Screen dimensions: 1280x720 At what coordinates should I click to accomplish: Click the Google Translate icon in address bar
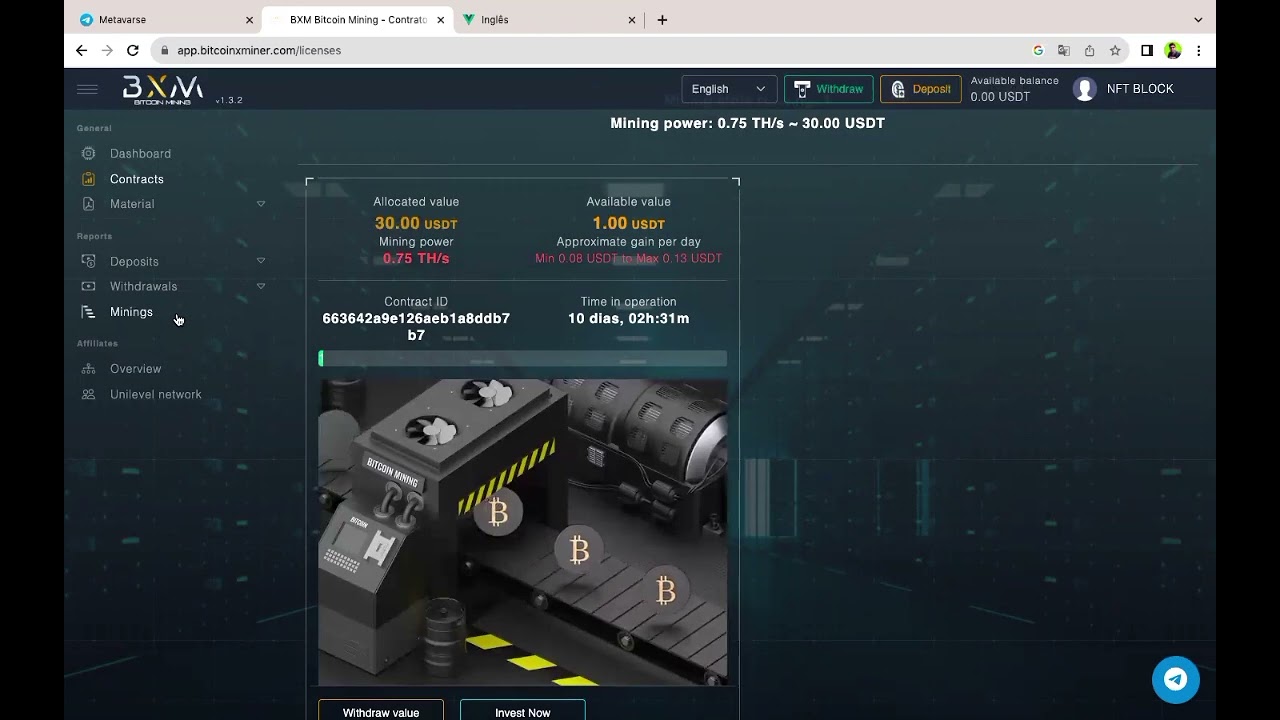(x=1064, y=50)
